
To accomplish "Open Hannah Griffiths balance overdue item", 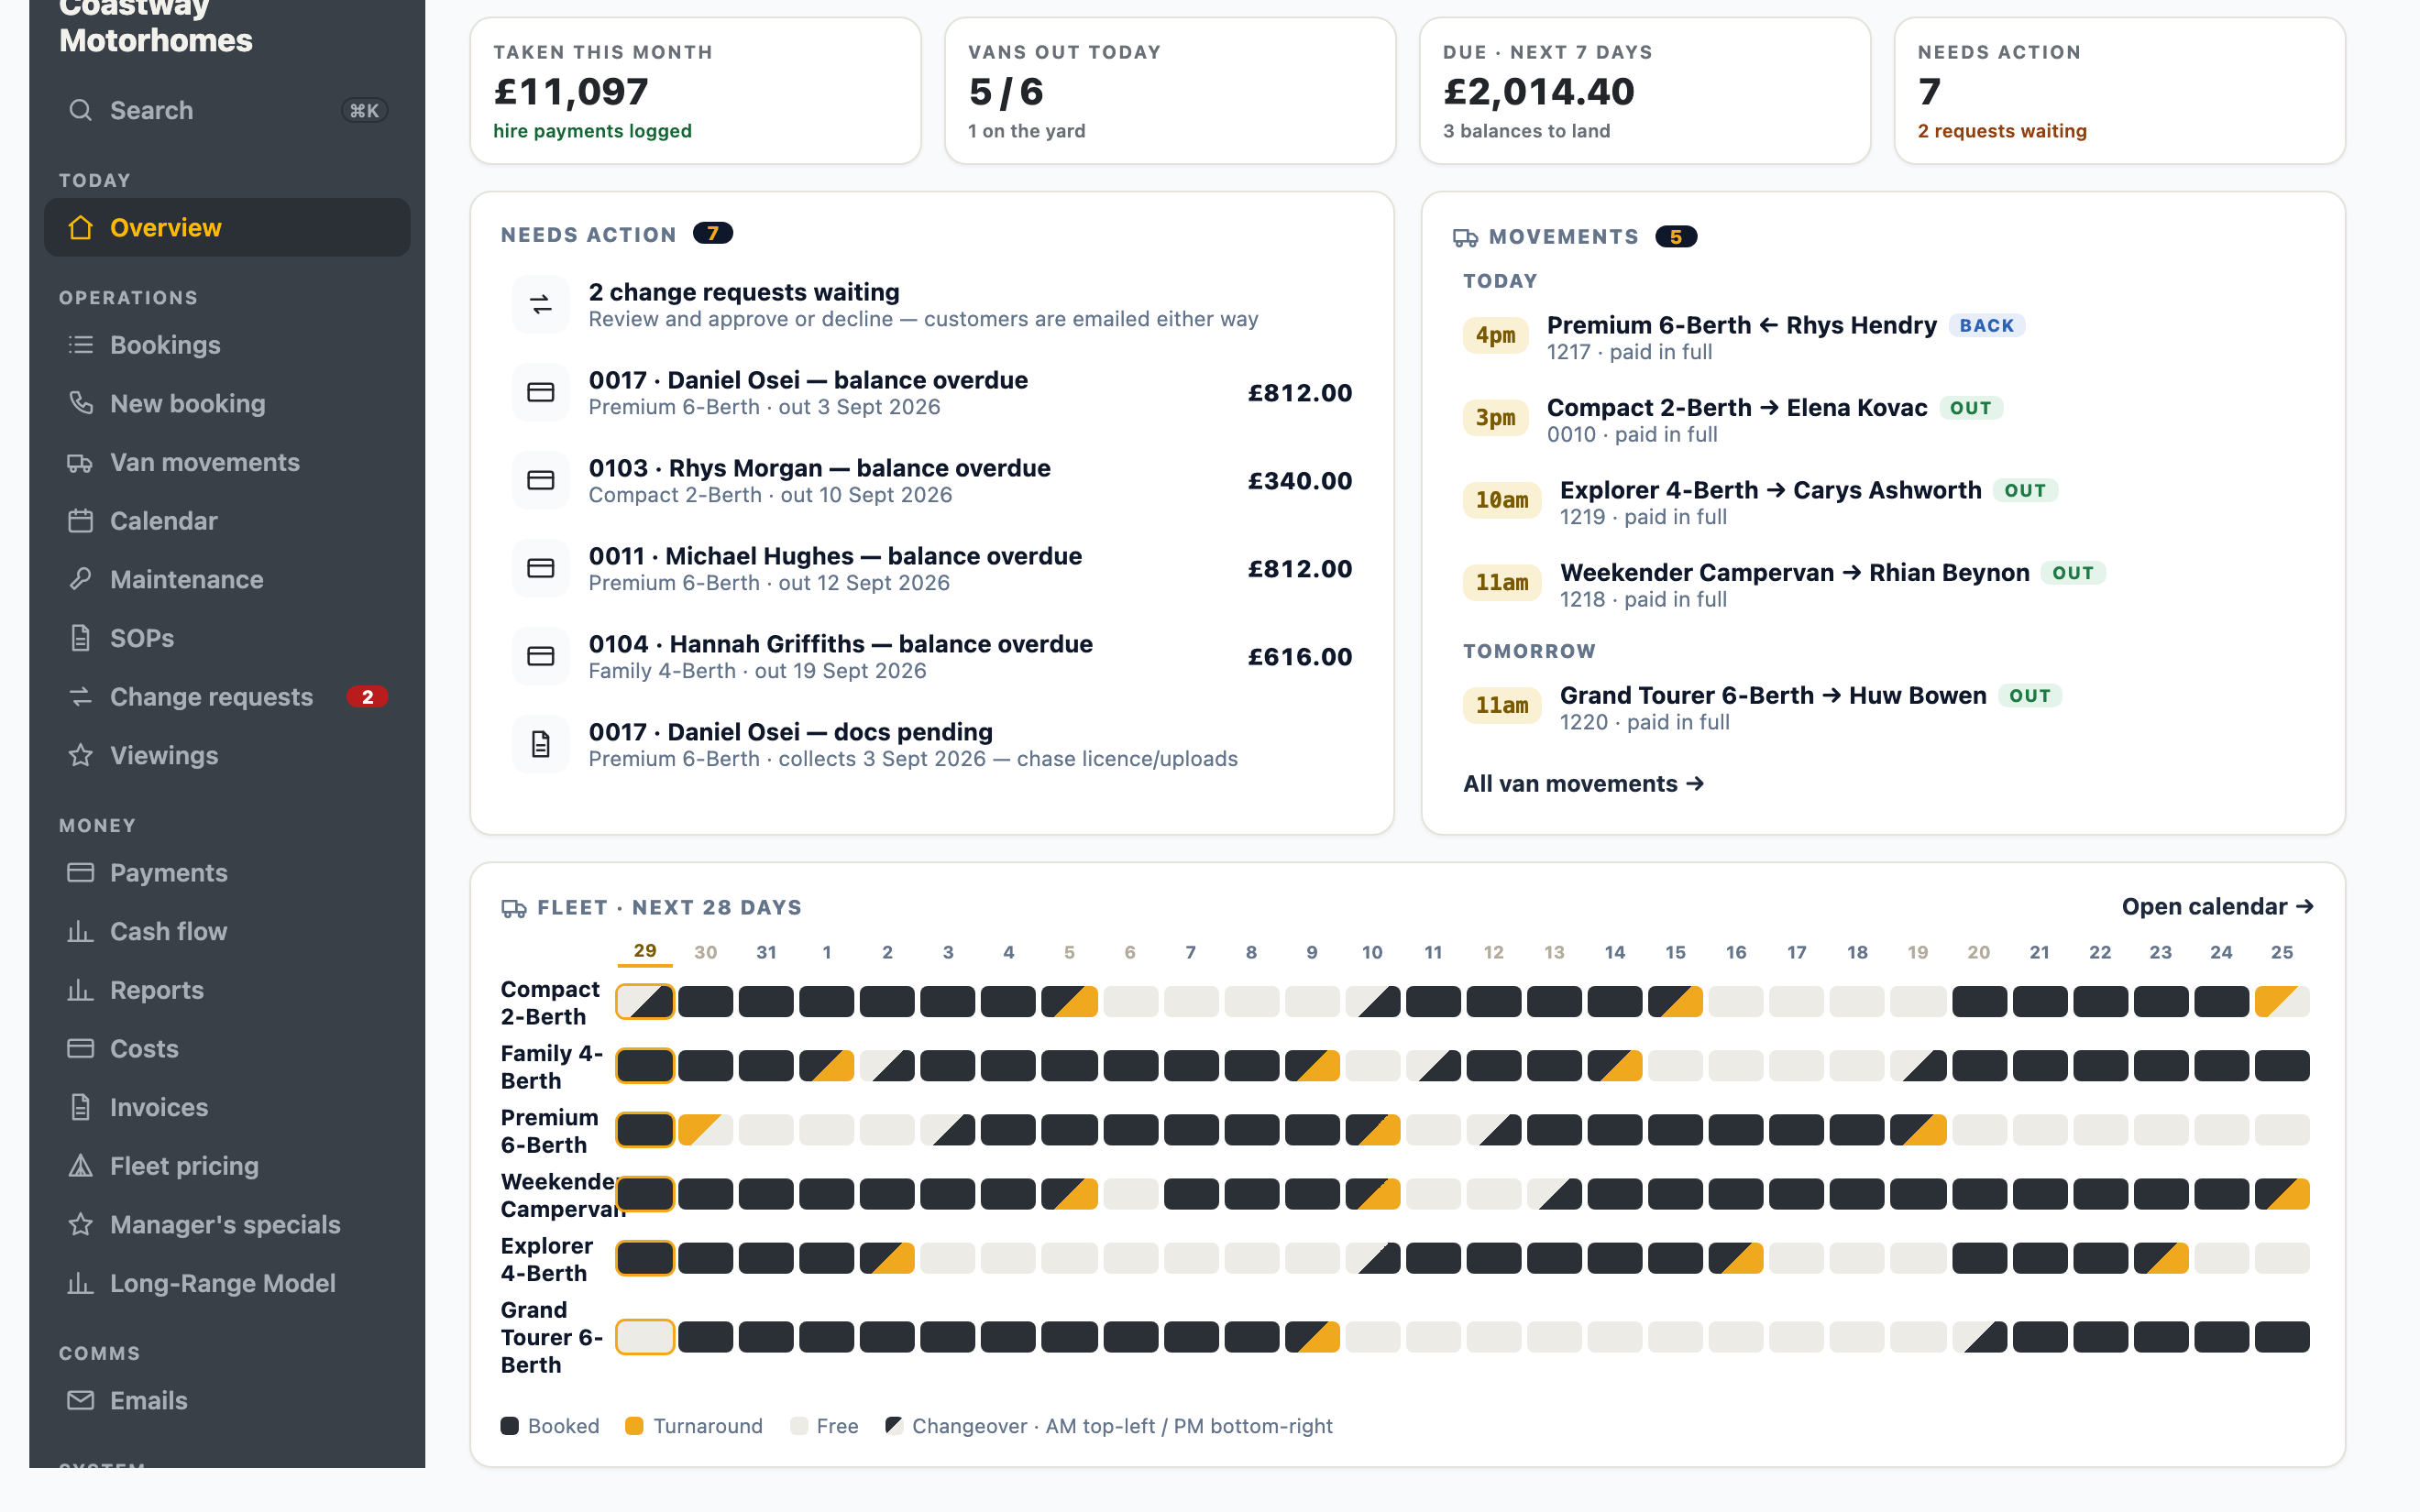I will coord(932,656).
